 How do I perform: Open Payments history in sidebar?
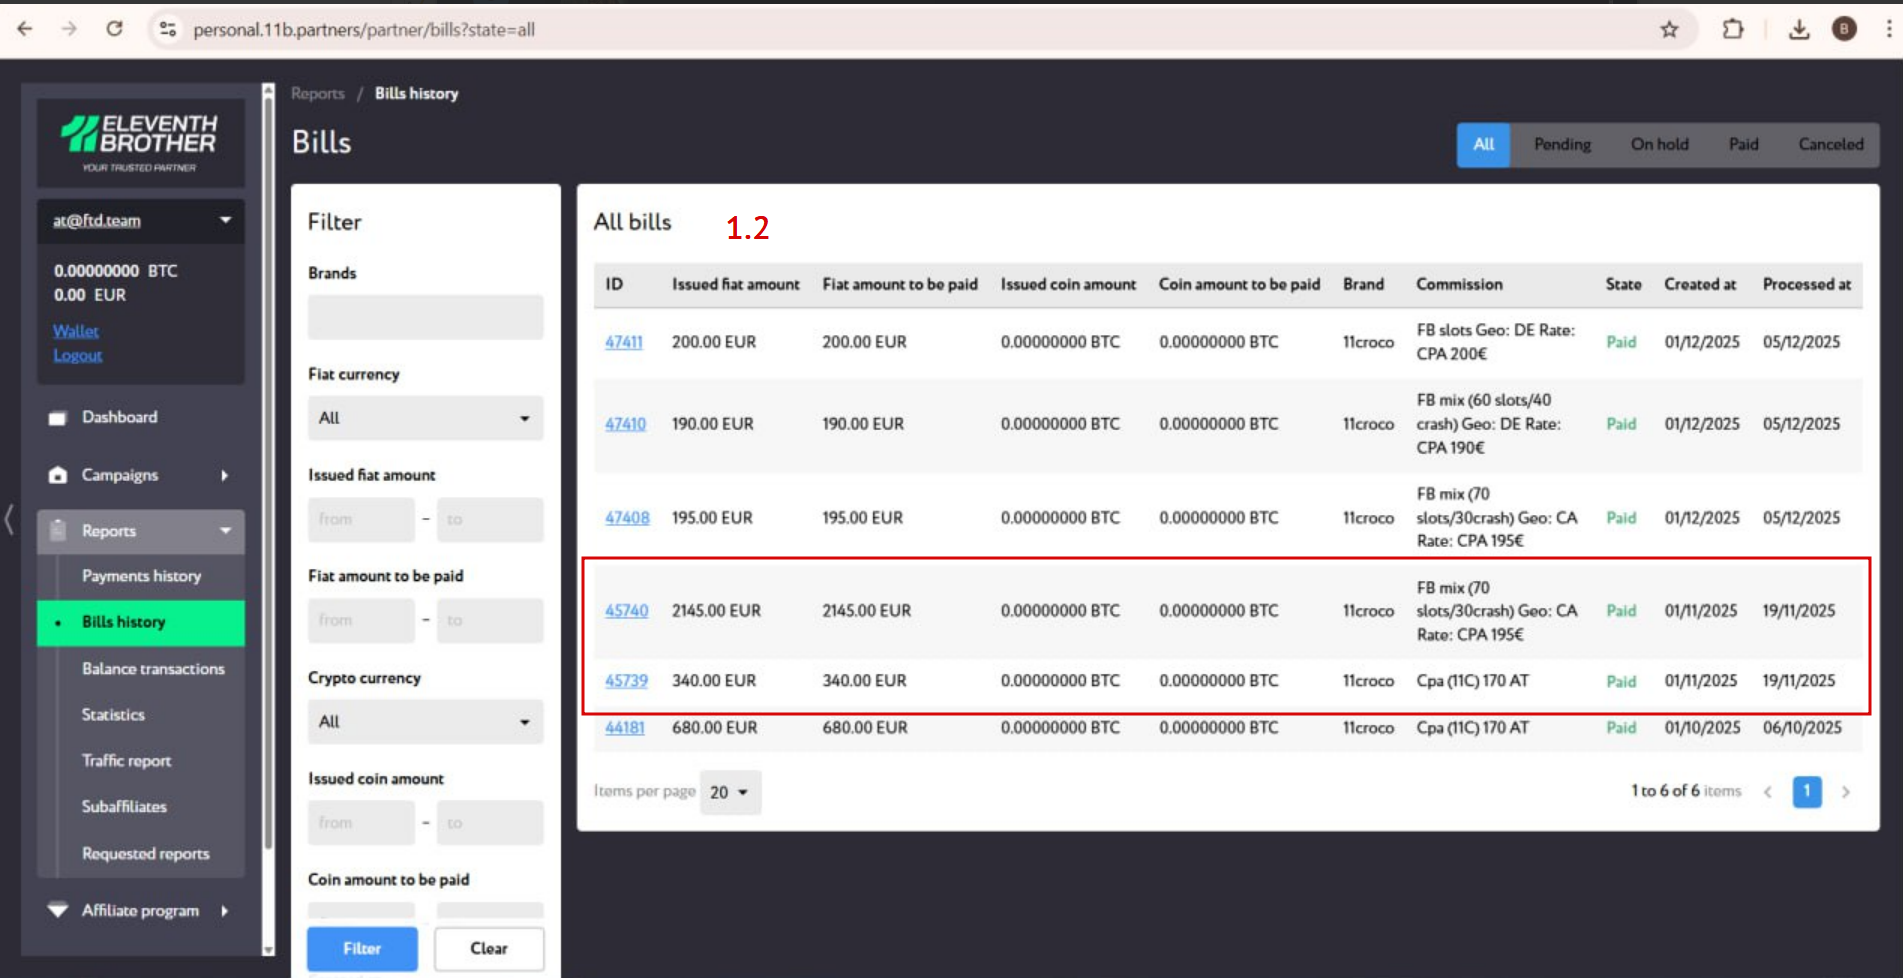click(x=141, y=576)
